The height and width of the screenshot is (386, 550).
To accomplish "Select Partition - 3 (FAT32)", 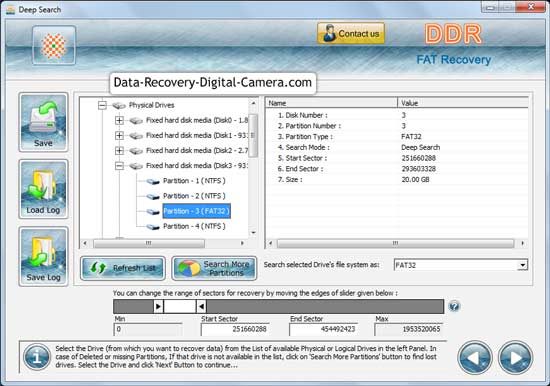I will [x=196, y=211].
